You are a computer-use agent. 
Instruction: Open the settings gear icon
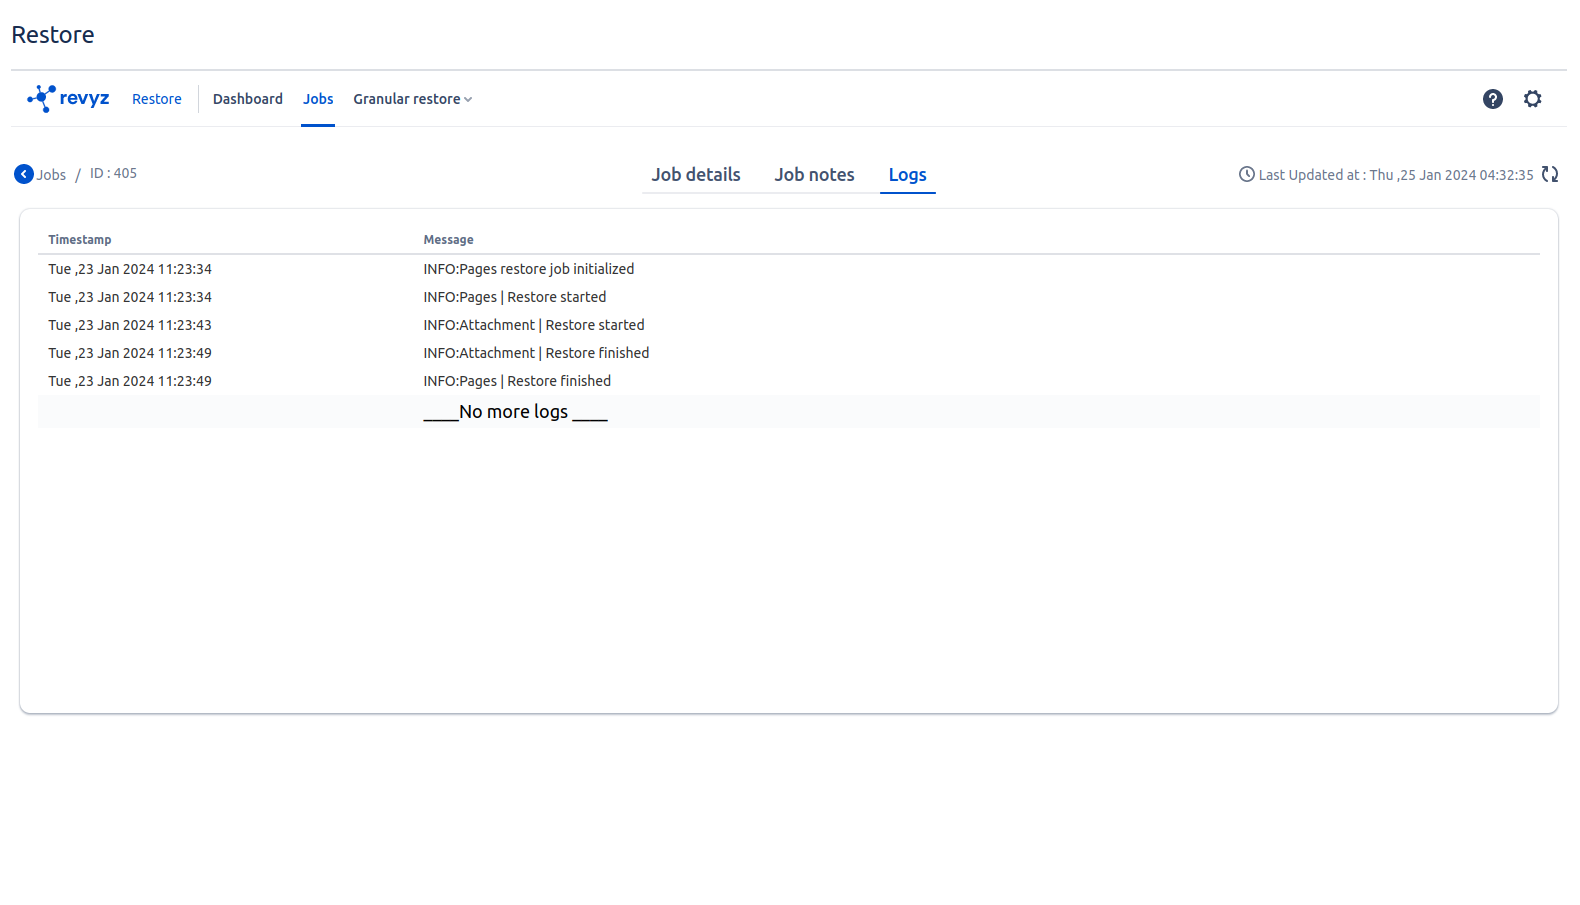(x=1532, y=99)
